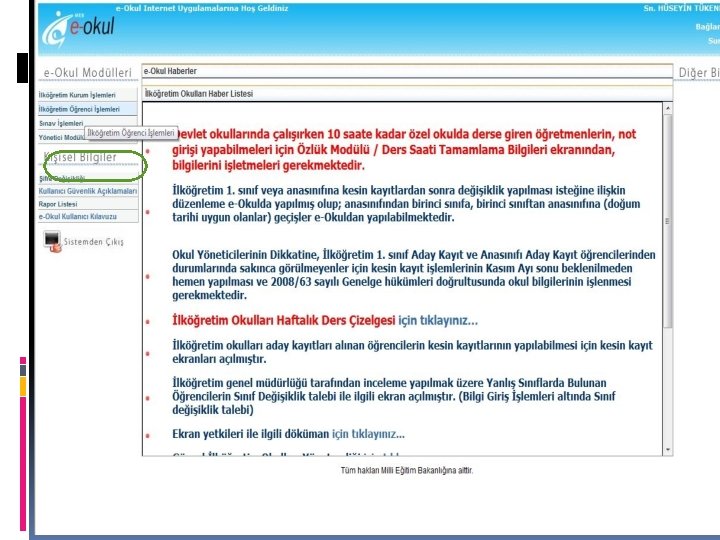This screenshot has height=540, width=720.
Task: Open İlköğretim Kurum İşlemleri module
Action: click(x=87, y=95)
